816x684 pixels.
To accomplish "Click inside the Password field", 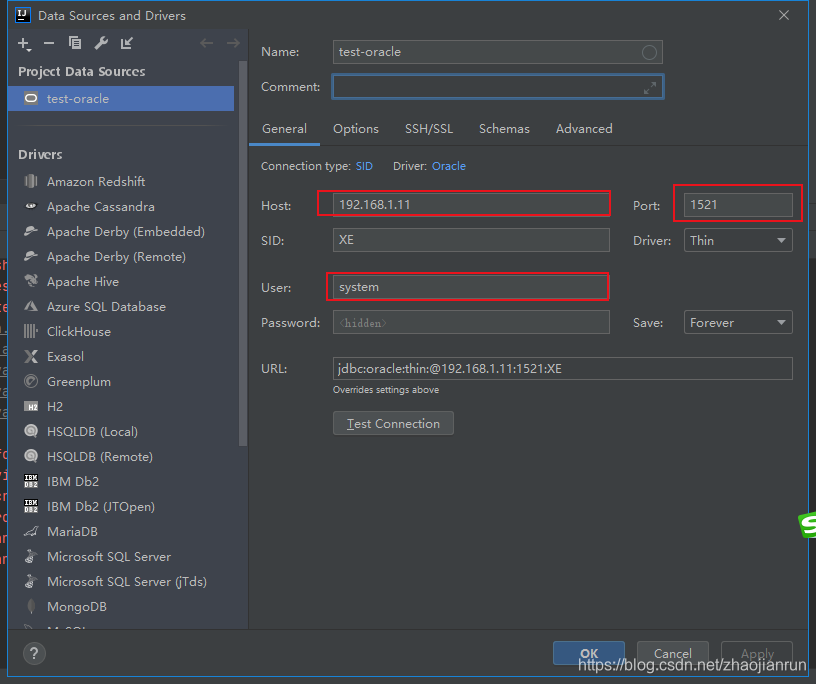I will [470, 321].
